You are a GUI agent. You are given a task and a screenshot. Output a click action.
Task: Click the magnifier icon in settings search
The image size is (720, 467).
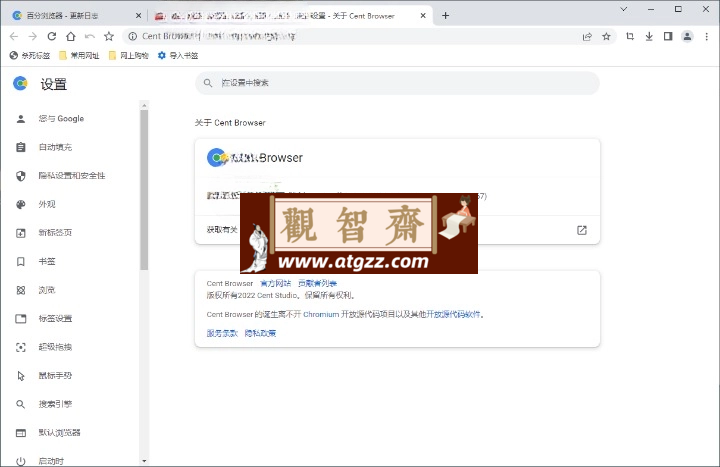coord(208,83)
